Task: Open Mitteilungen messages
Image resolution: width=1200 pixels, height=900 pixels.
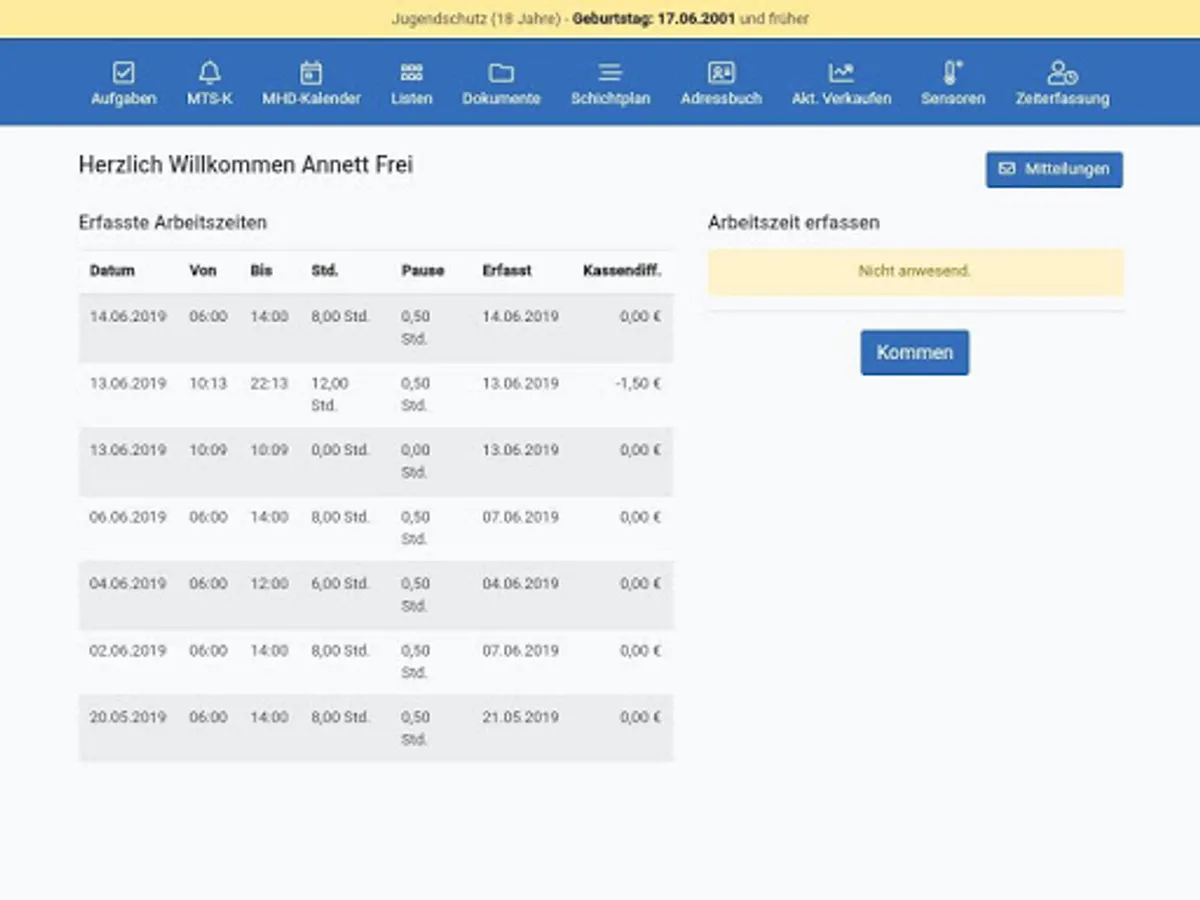Action: point(1054,169)
